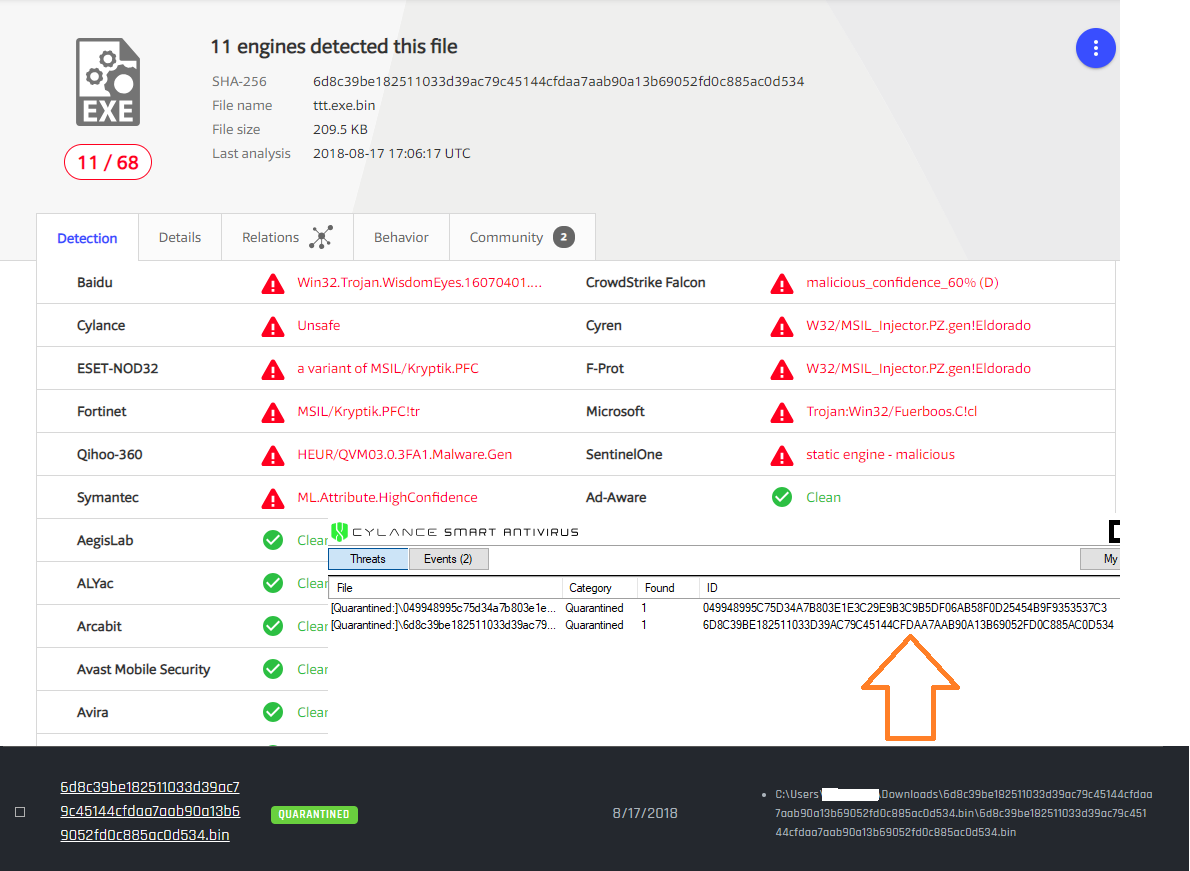Click the check icon for Avast Mobile Security
1190x871 pixels.
(x=272, y=669)
